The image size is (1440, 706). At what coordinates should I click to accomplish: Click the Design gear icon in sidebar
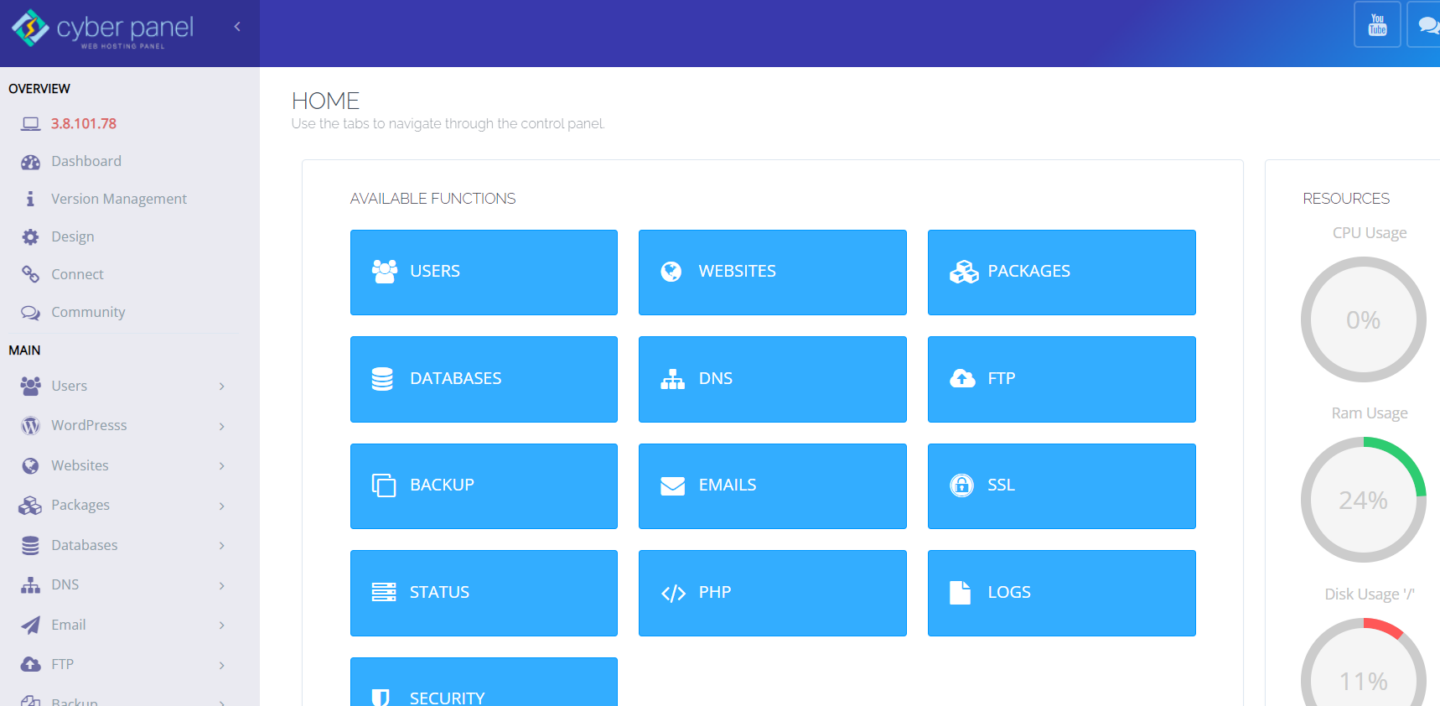[28, 236]
